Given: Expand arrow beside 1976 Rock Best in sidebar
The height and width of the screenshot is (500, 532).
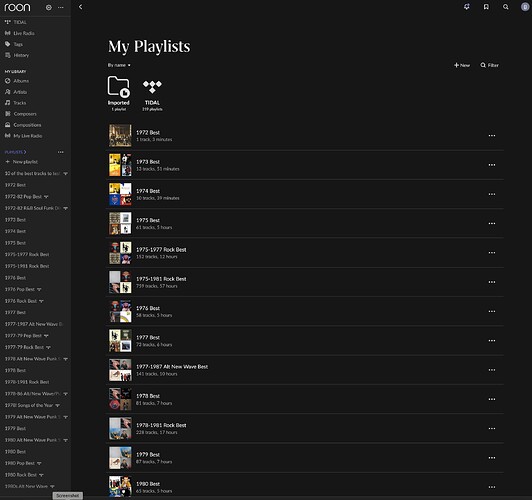Looking at the screenshot, I should (41, 301).
